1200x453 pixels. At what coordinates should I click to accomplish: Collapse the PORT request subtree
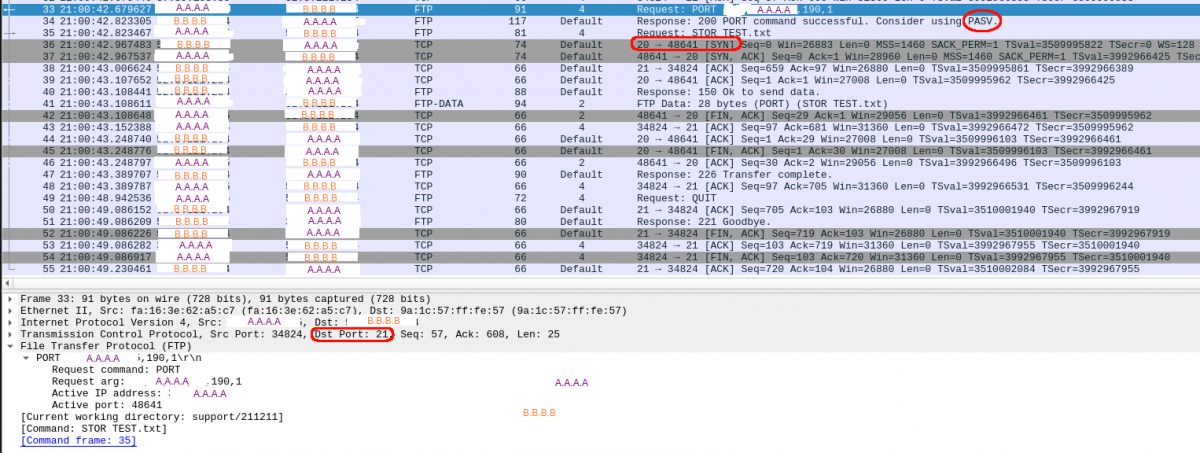[25, 358]
